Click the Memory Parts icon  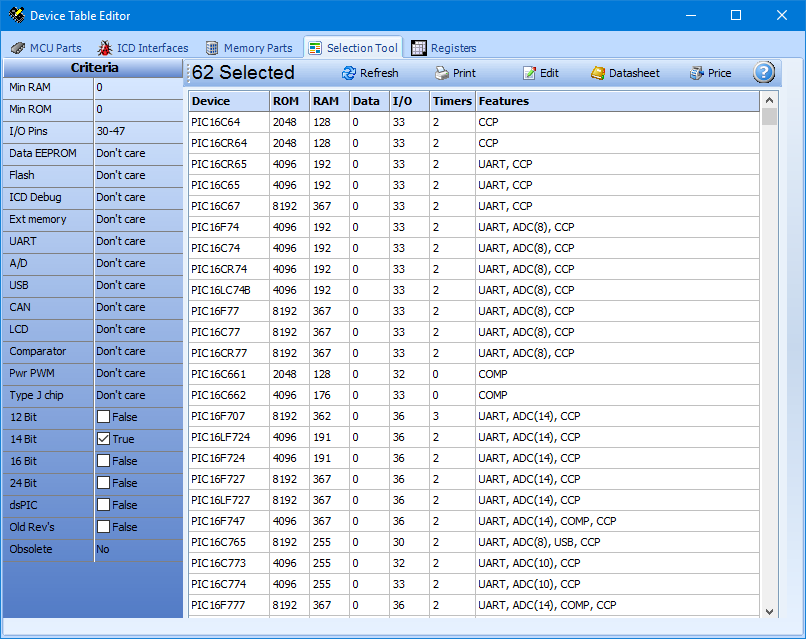(212, 48)
